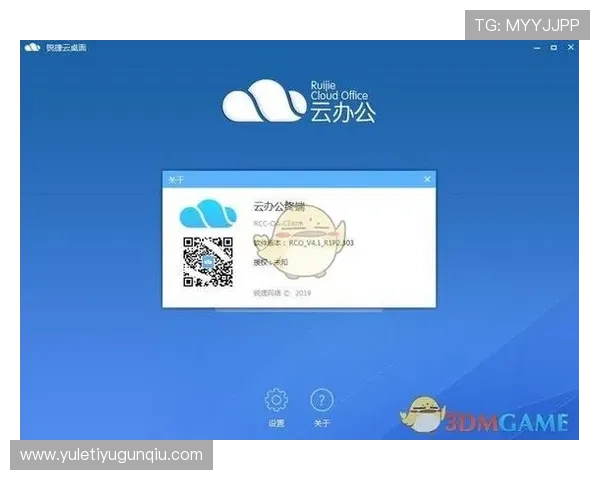Click the cloud logo in the about dialog
The image size is (600, 480).
(205, 215)
